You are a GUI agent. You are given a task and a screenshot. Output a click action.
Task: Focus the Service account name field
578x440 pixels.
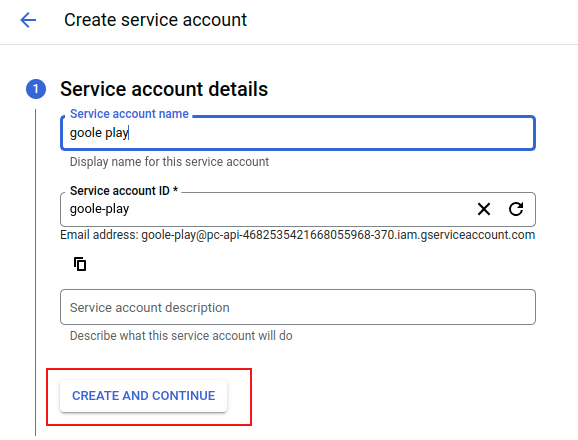pos(298,133)
